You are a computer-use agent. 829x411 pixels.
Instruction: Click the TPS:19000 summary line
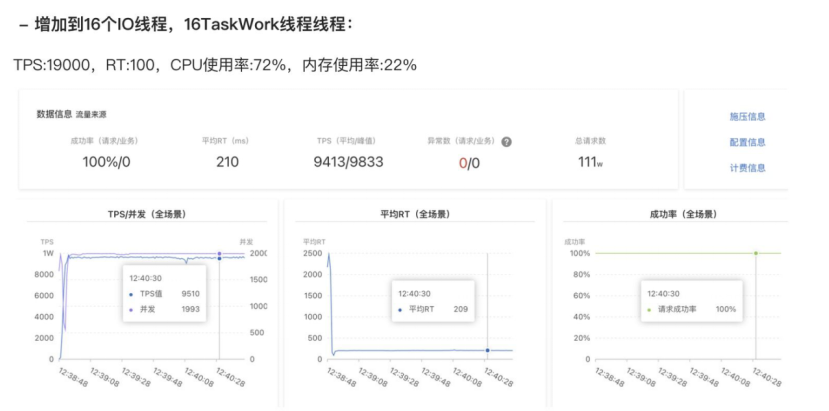pos(215,65)
